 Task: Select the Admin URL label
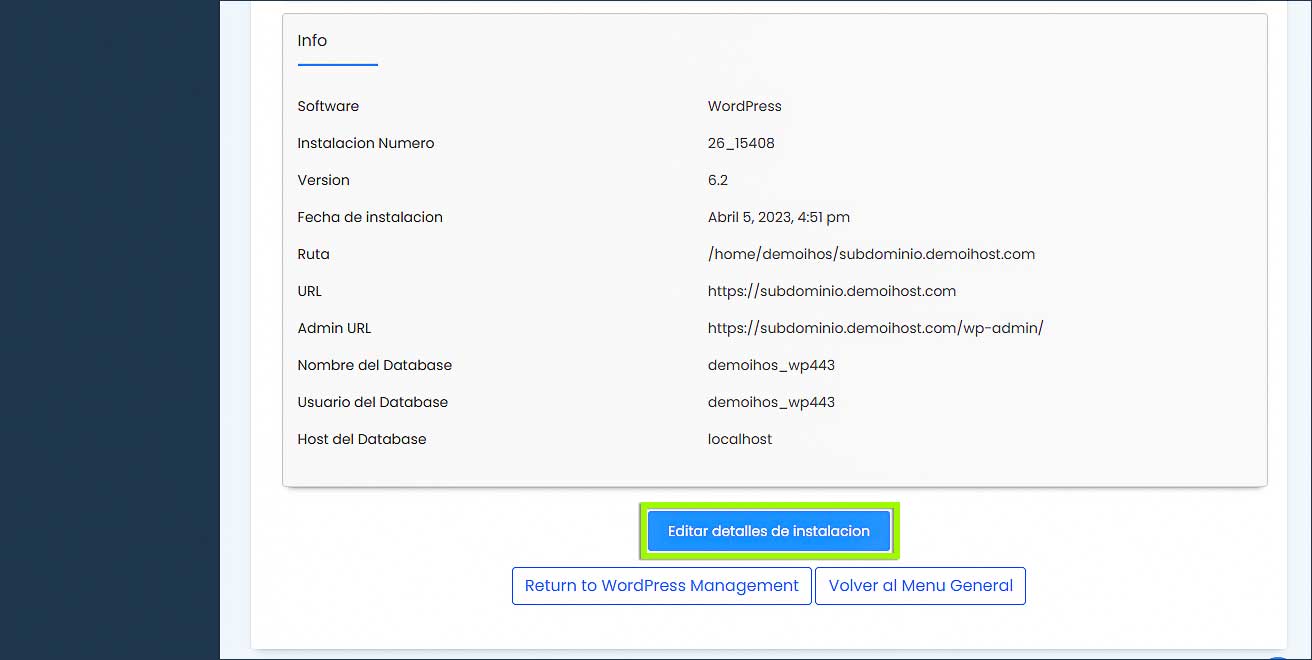coord(334,328)
